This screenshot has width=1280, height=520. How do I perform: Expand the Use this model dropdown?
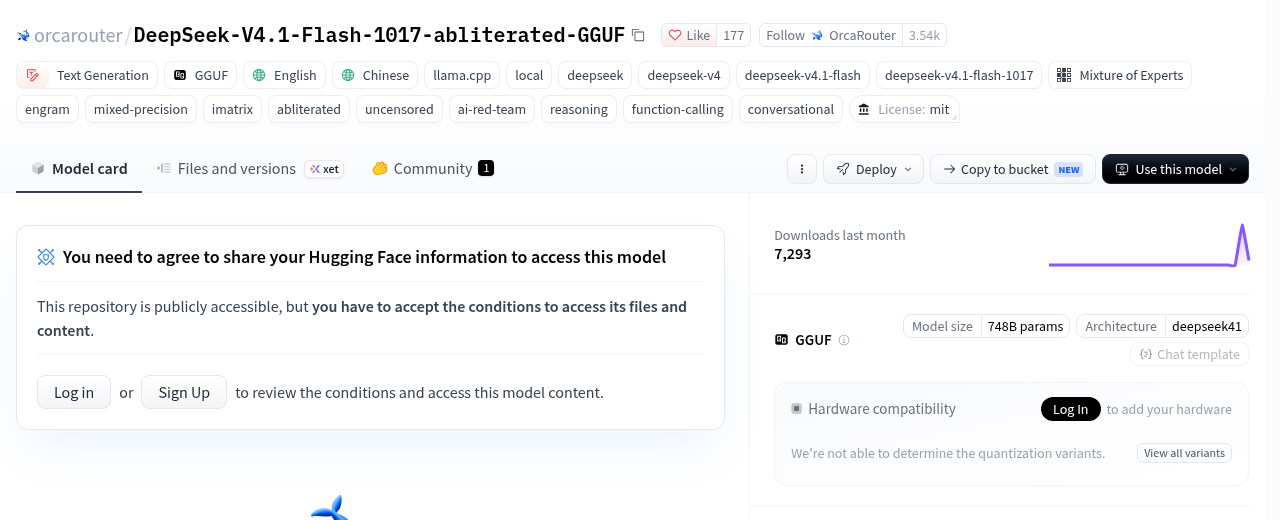(x=1175, y=169)
